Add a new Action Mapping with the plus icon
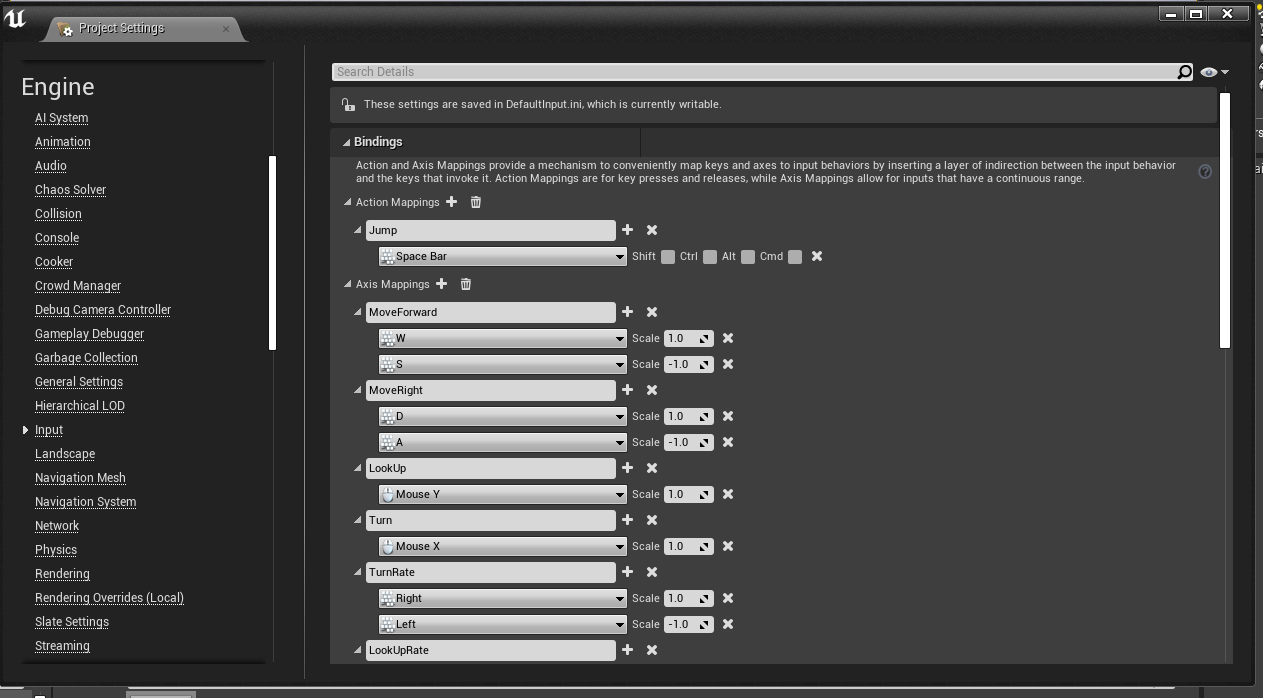This screenshot has width=1263, height=698. tap(452, 202)
